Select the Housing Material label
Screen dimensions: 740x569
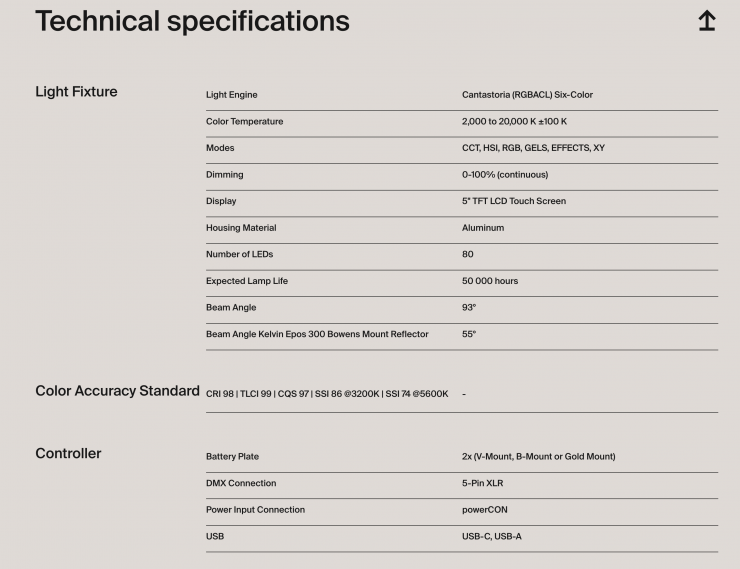(241, 228)
